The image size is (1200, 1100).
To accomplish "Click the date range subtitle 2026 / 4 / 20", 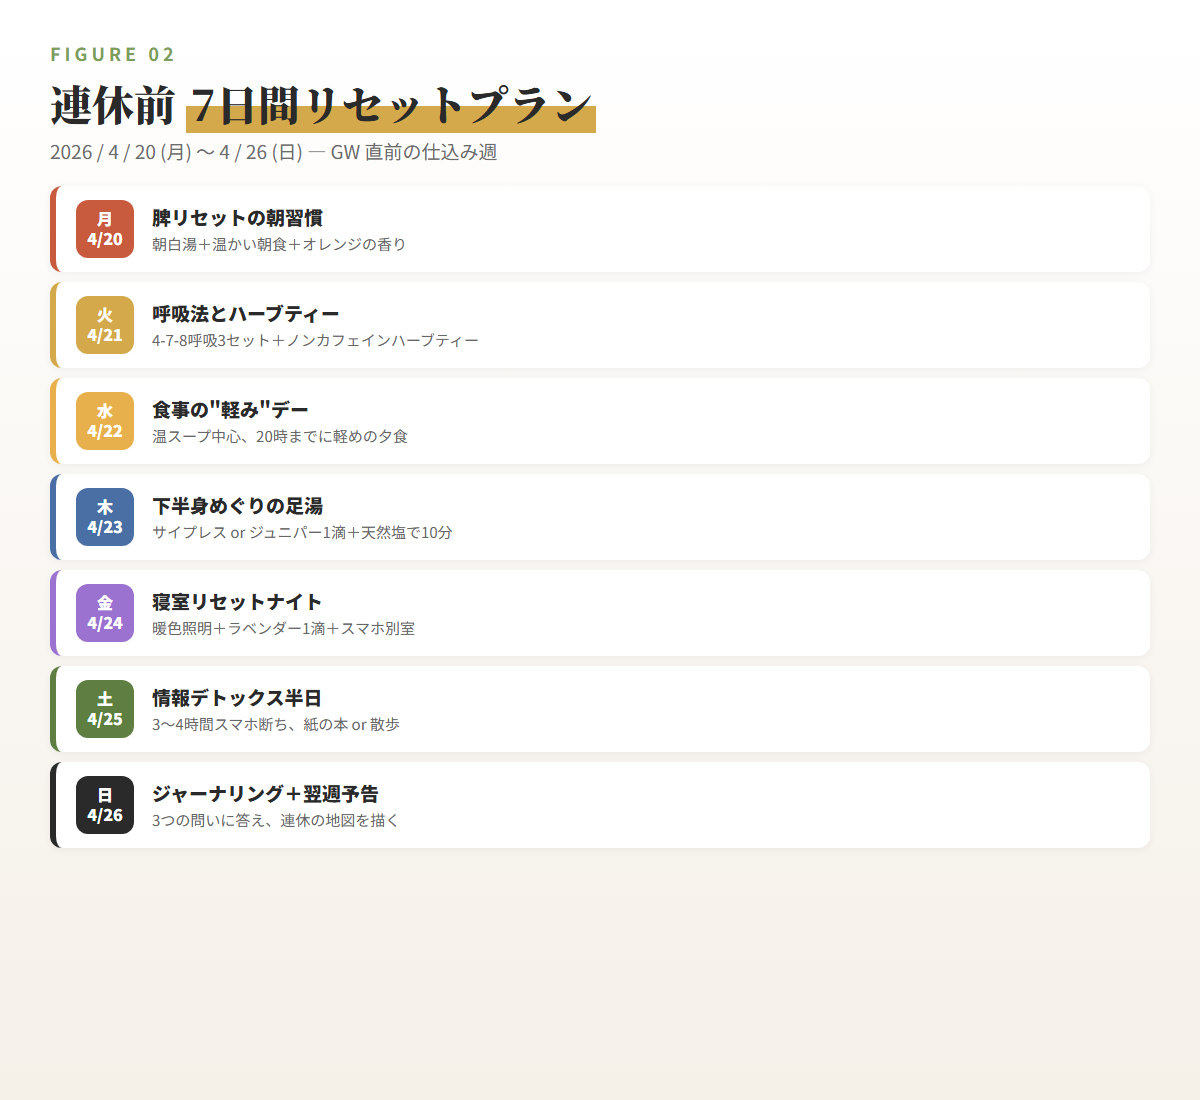I will click(x=274, y=152).
